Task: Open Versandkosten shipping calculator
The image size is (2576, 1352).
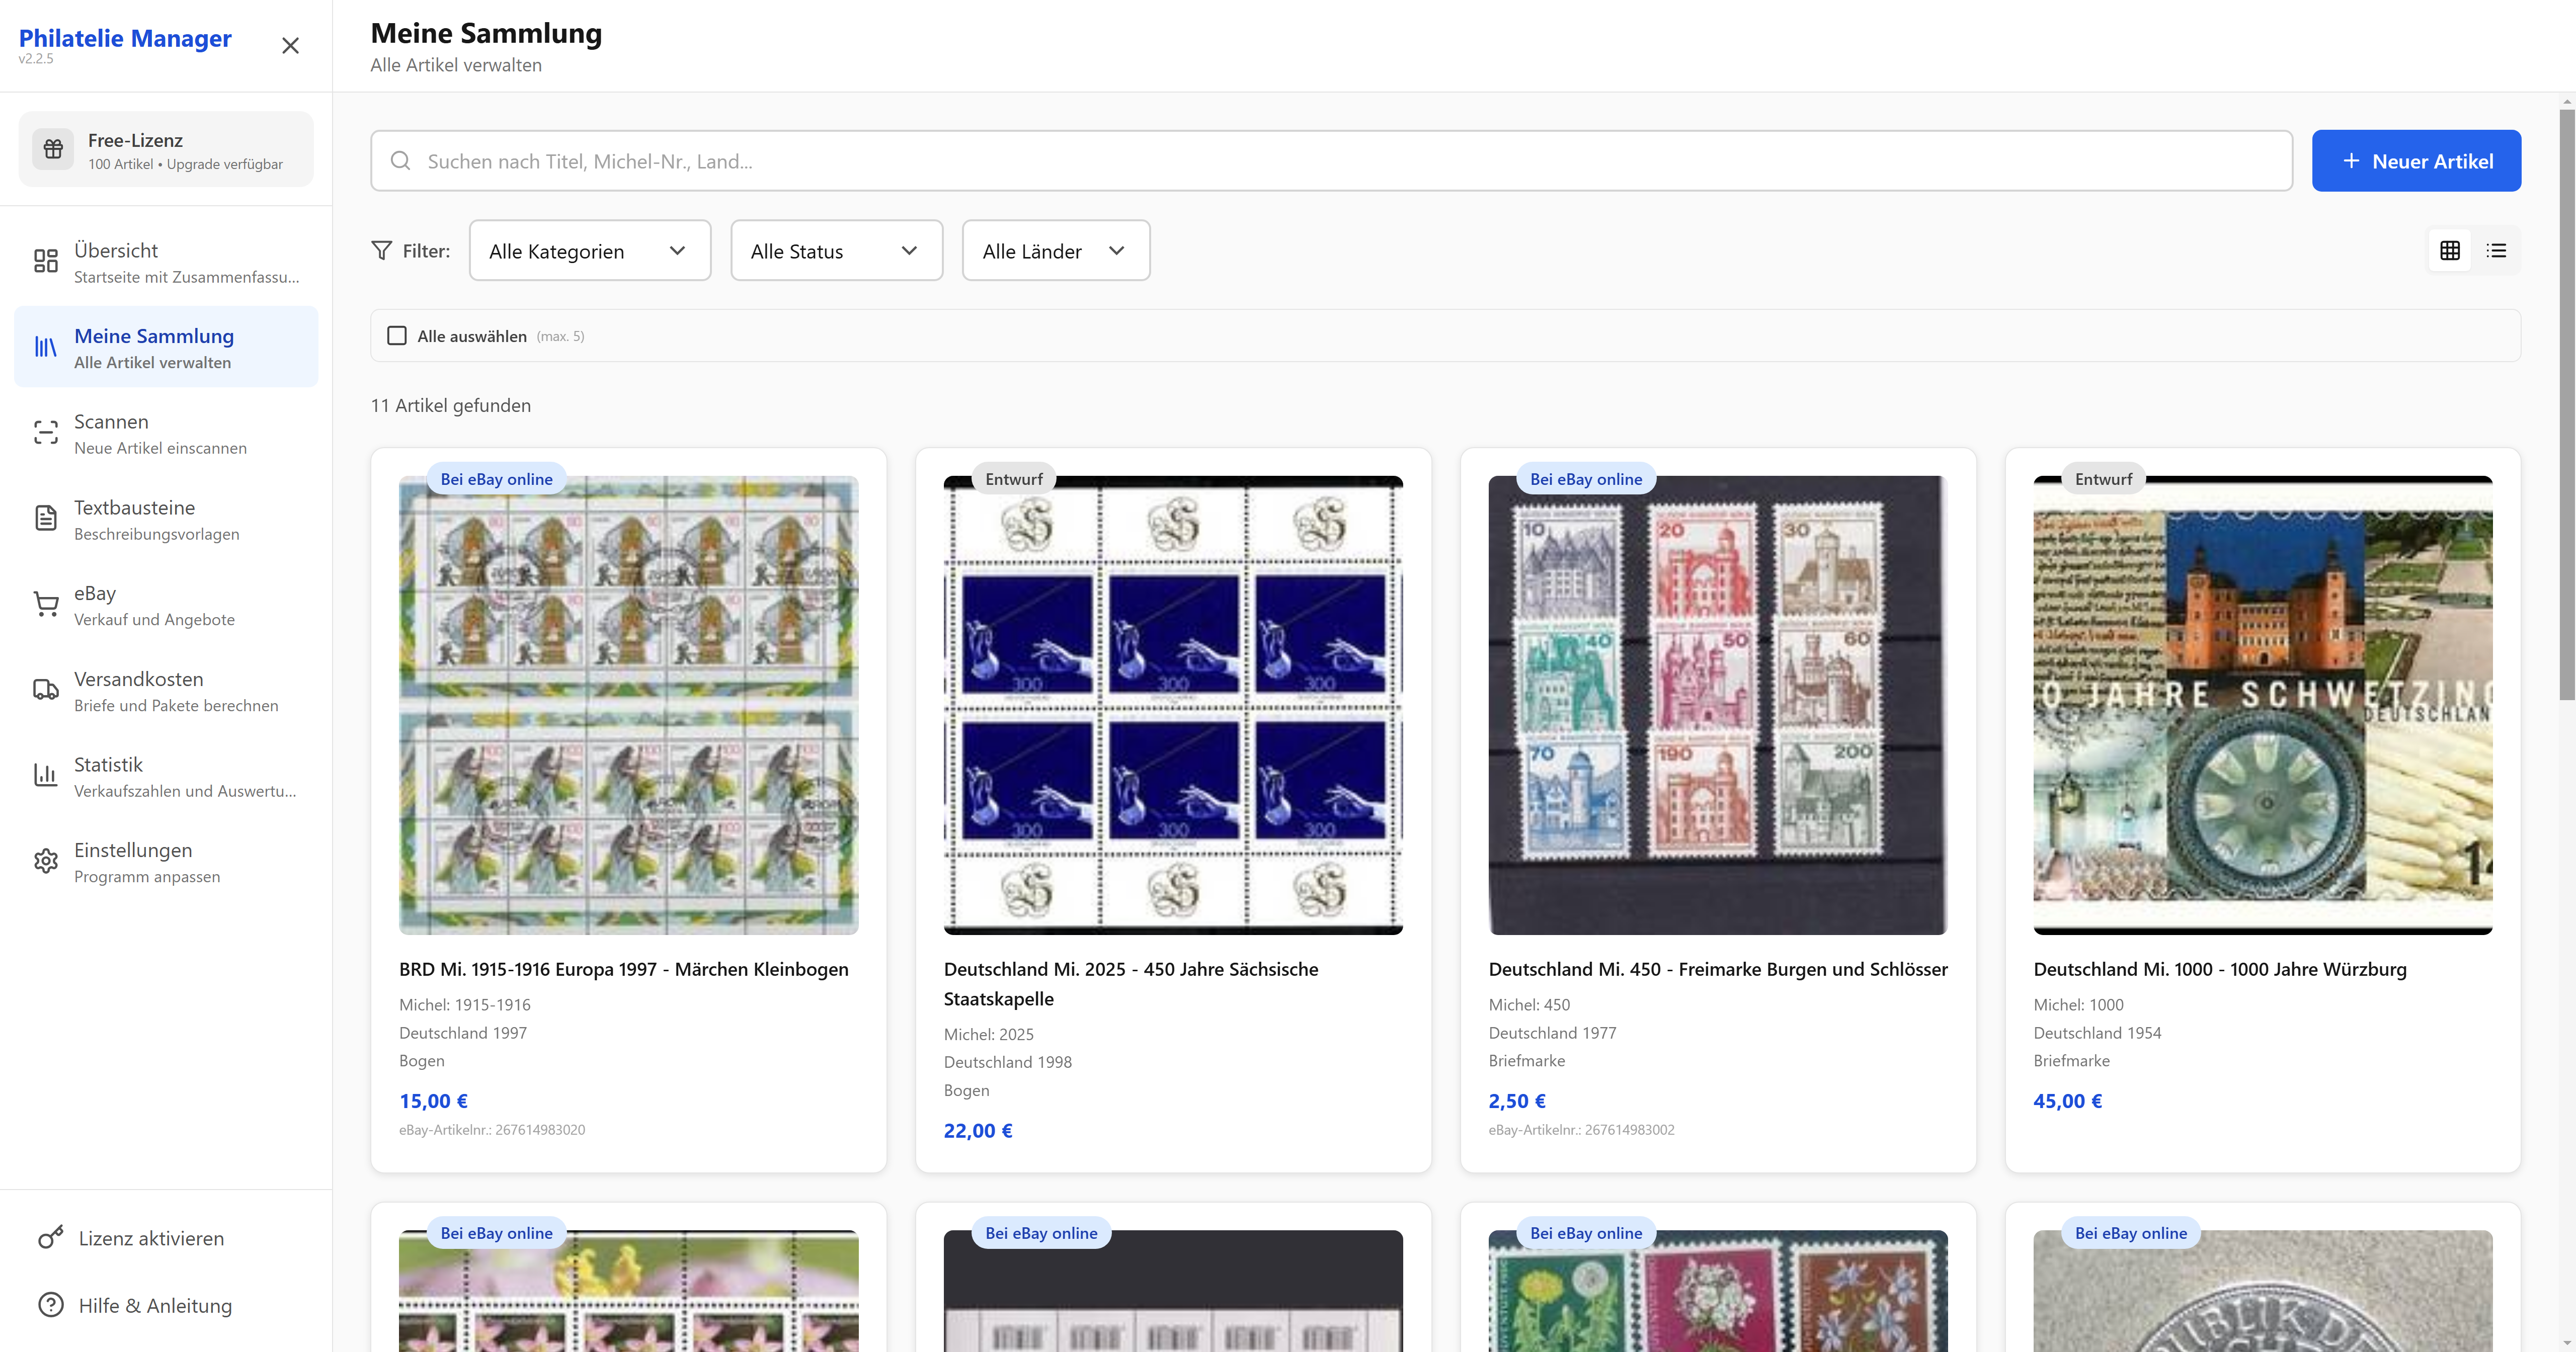Action: pos(166,690)
